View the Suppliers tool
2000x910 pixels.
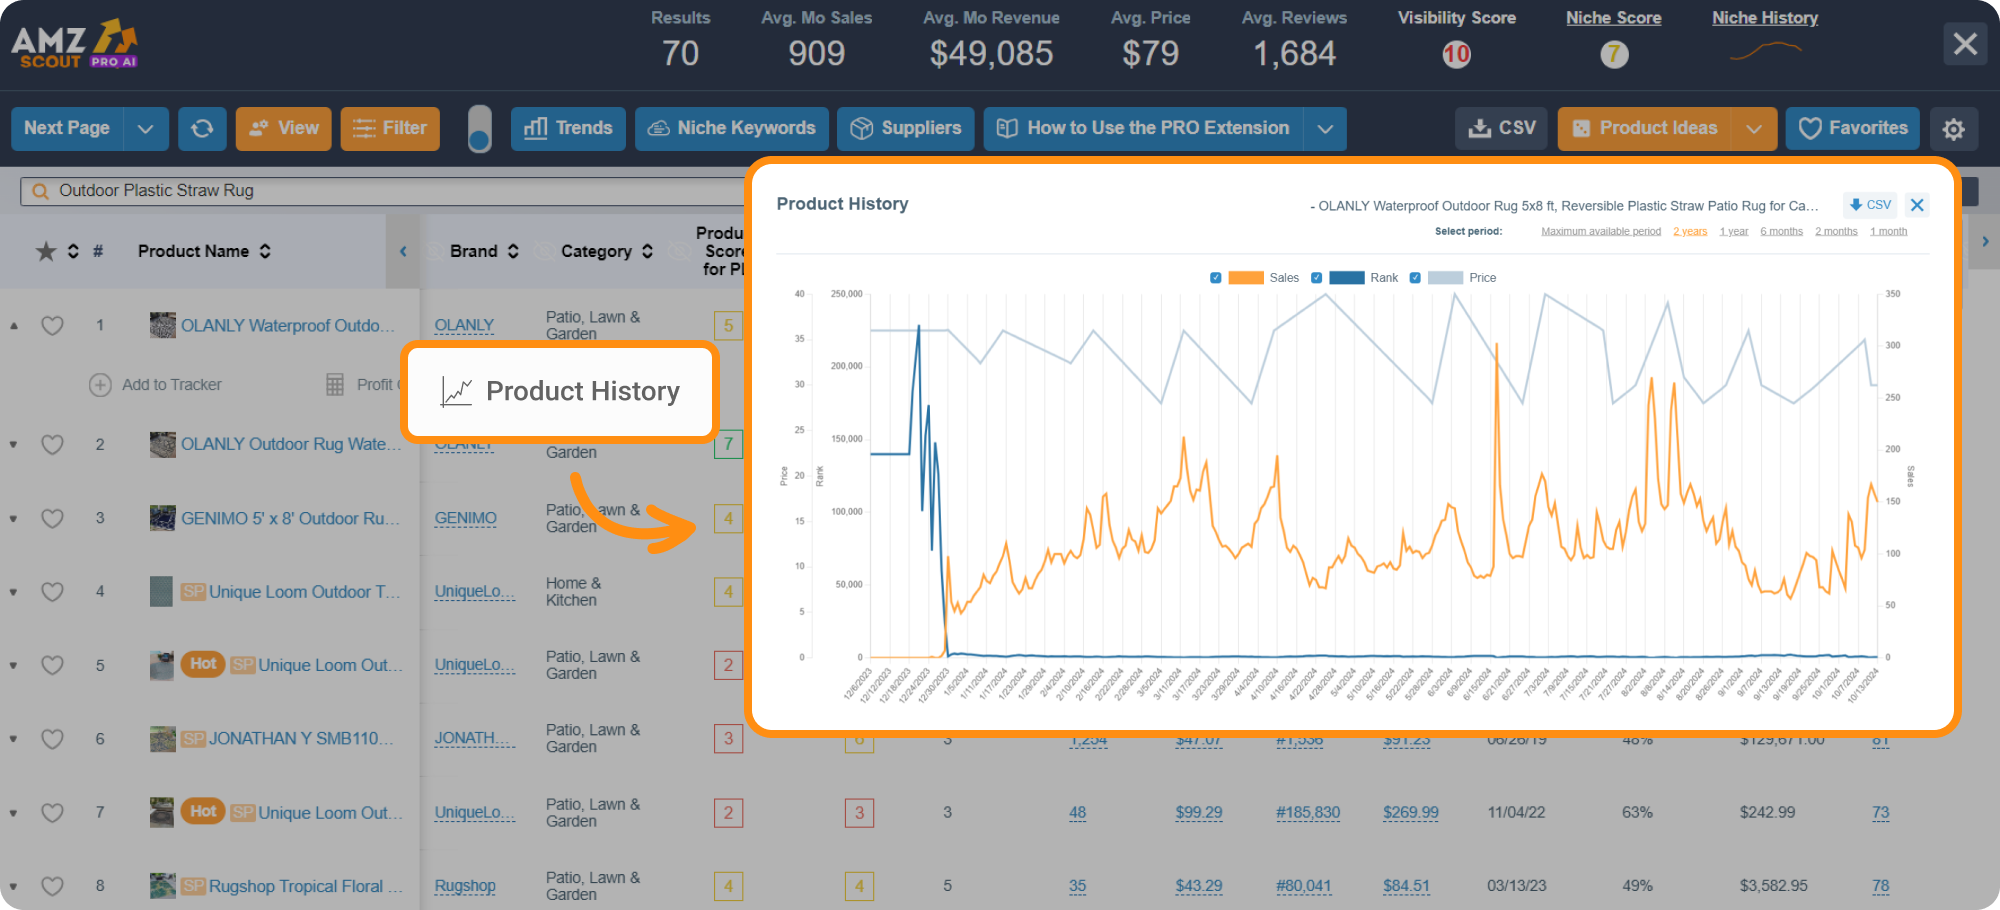(x=905, y=128)
